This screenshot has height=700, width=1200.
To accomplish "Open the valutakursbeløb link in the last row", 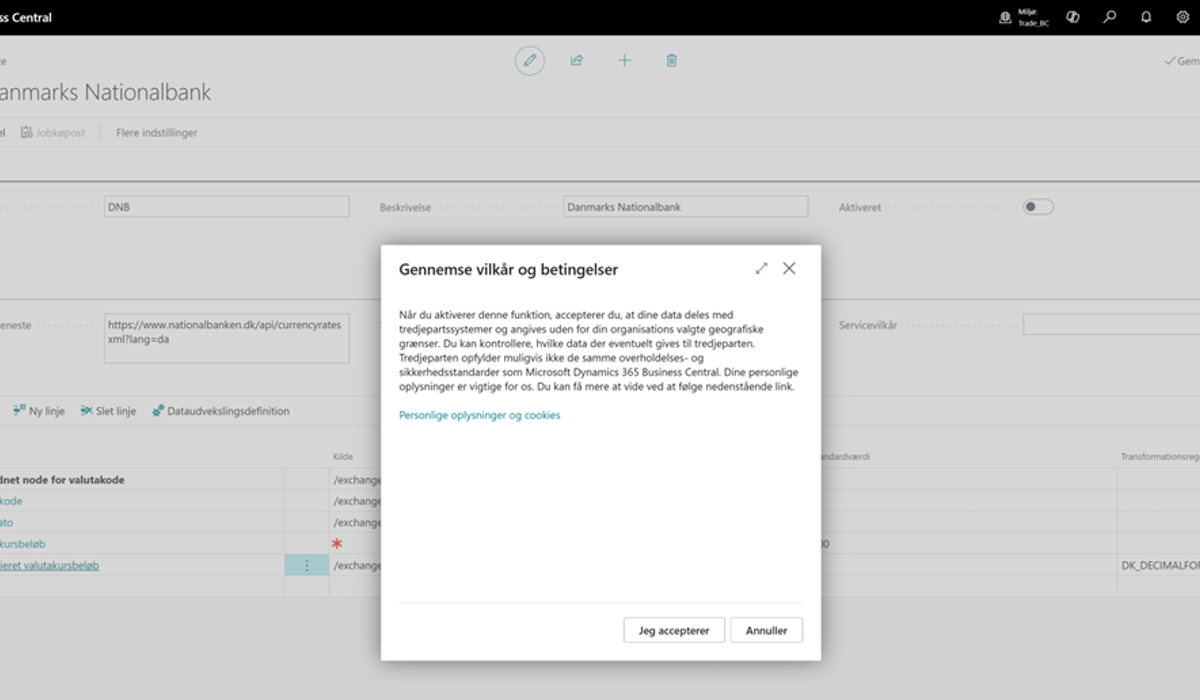I will tap(49, 565).
